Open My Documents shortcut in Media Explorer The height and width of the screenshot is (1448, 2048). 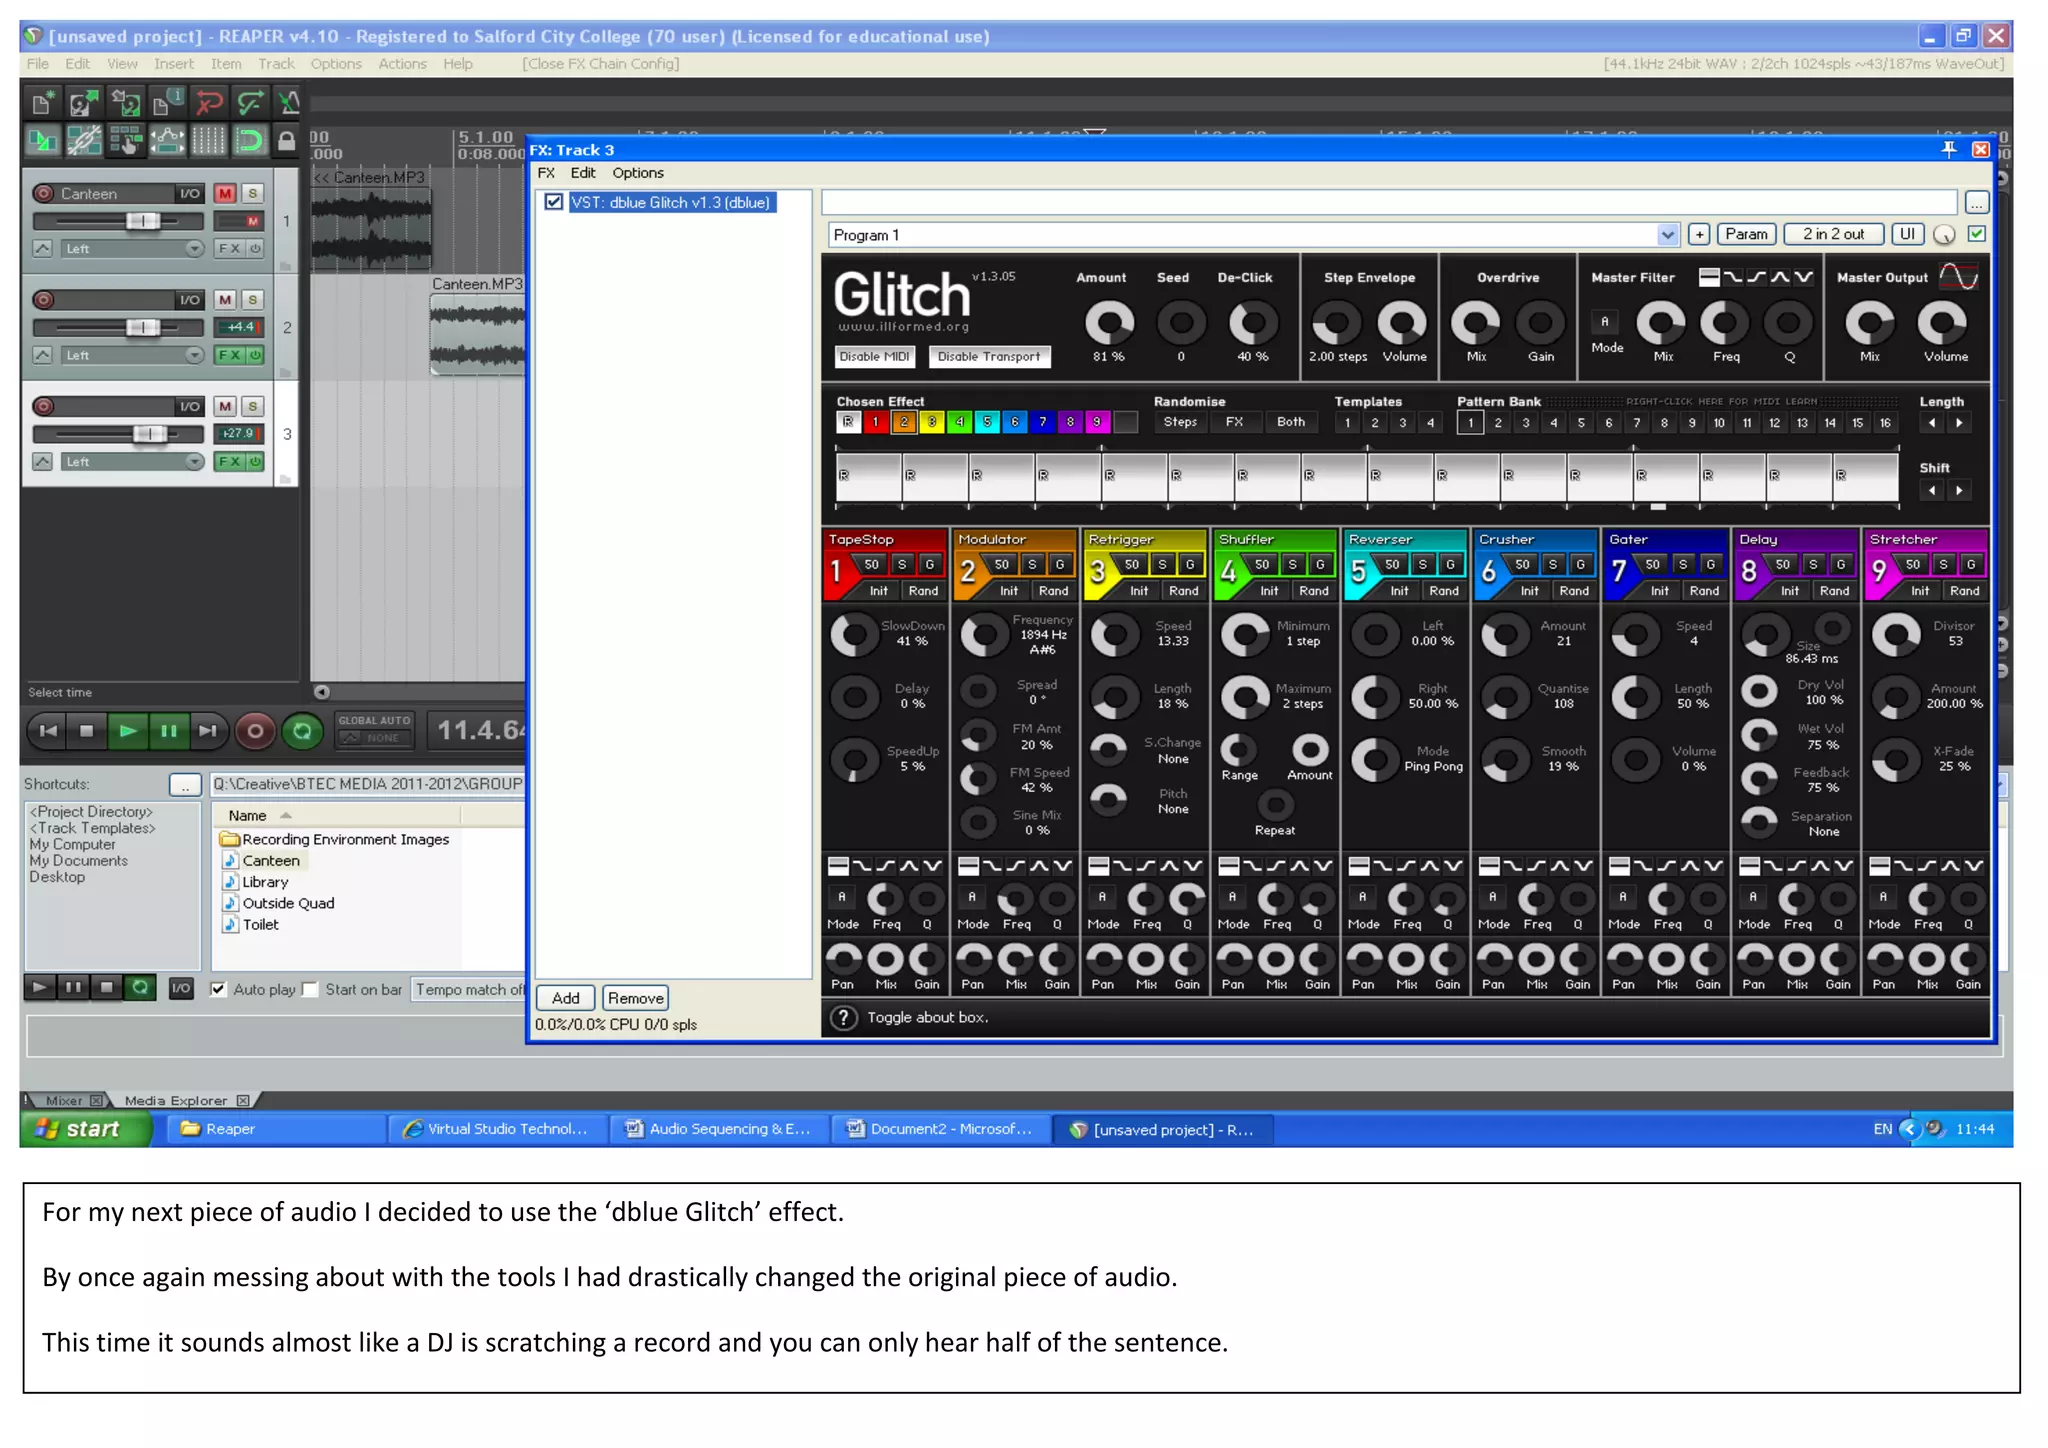(78, 861)
